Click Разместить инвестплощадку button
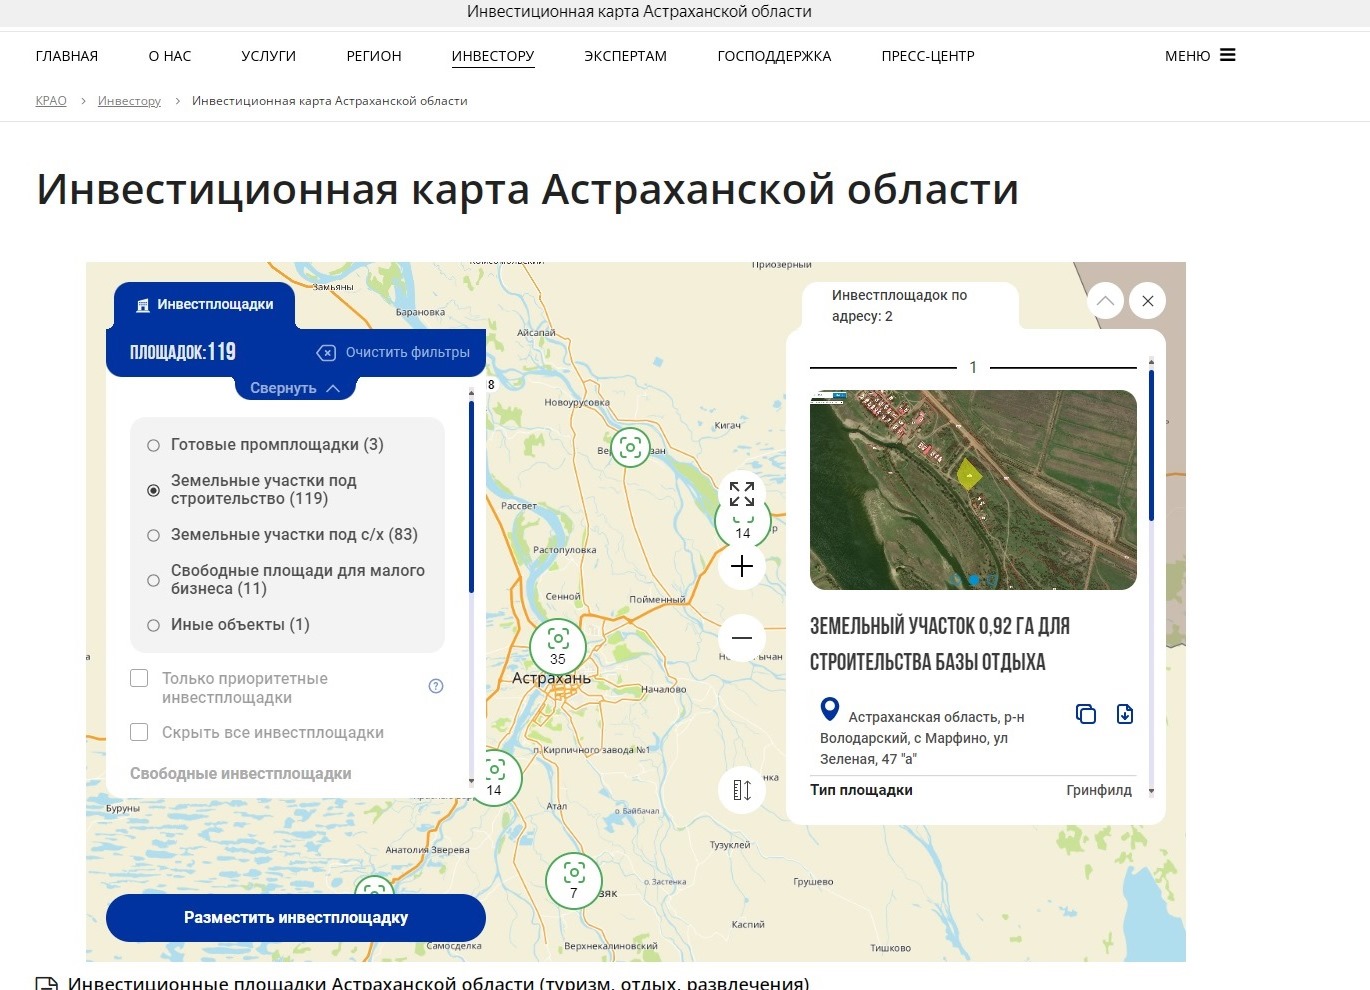This screenshot has width=1370, height=990. (296, 918)
